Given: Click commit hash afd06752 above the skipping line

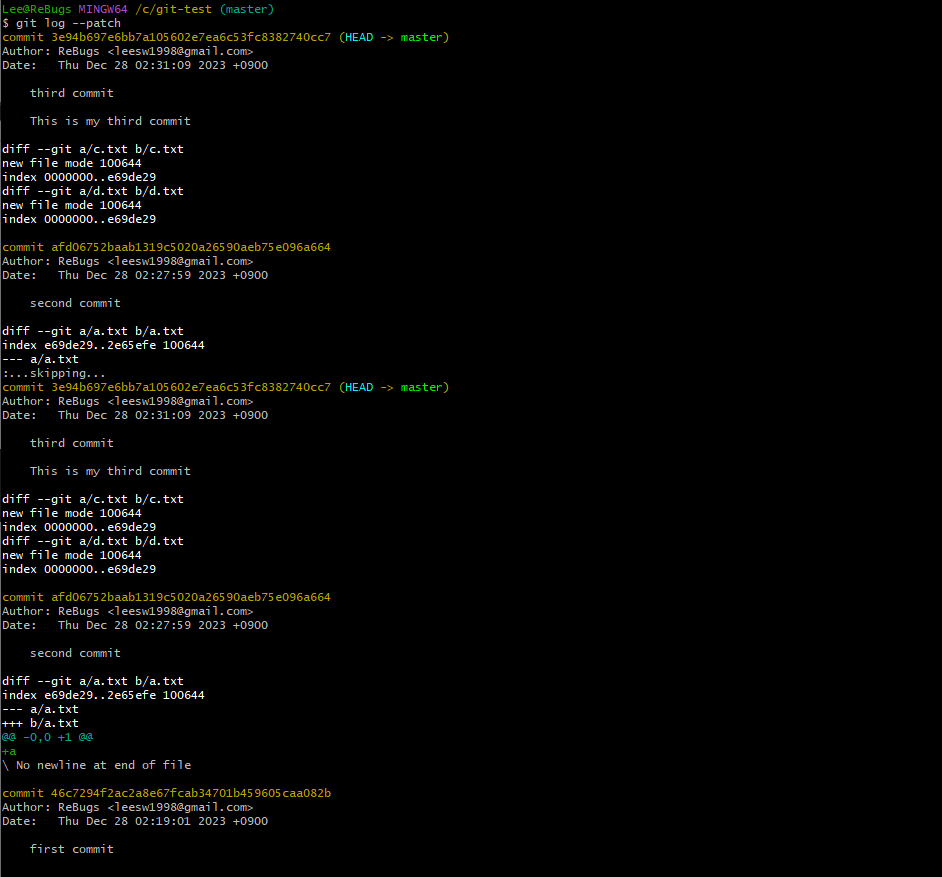Looking at the screenshot, I should [190, 247].
